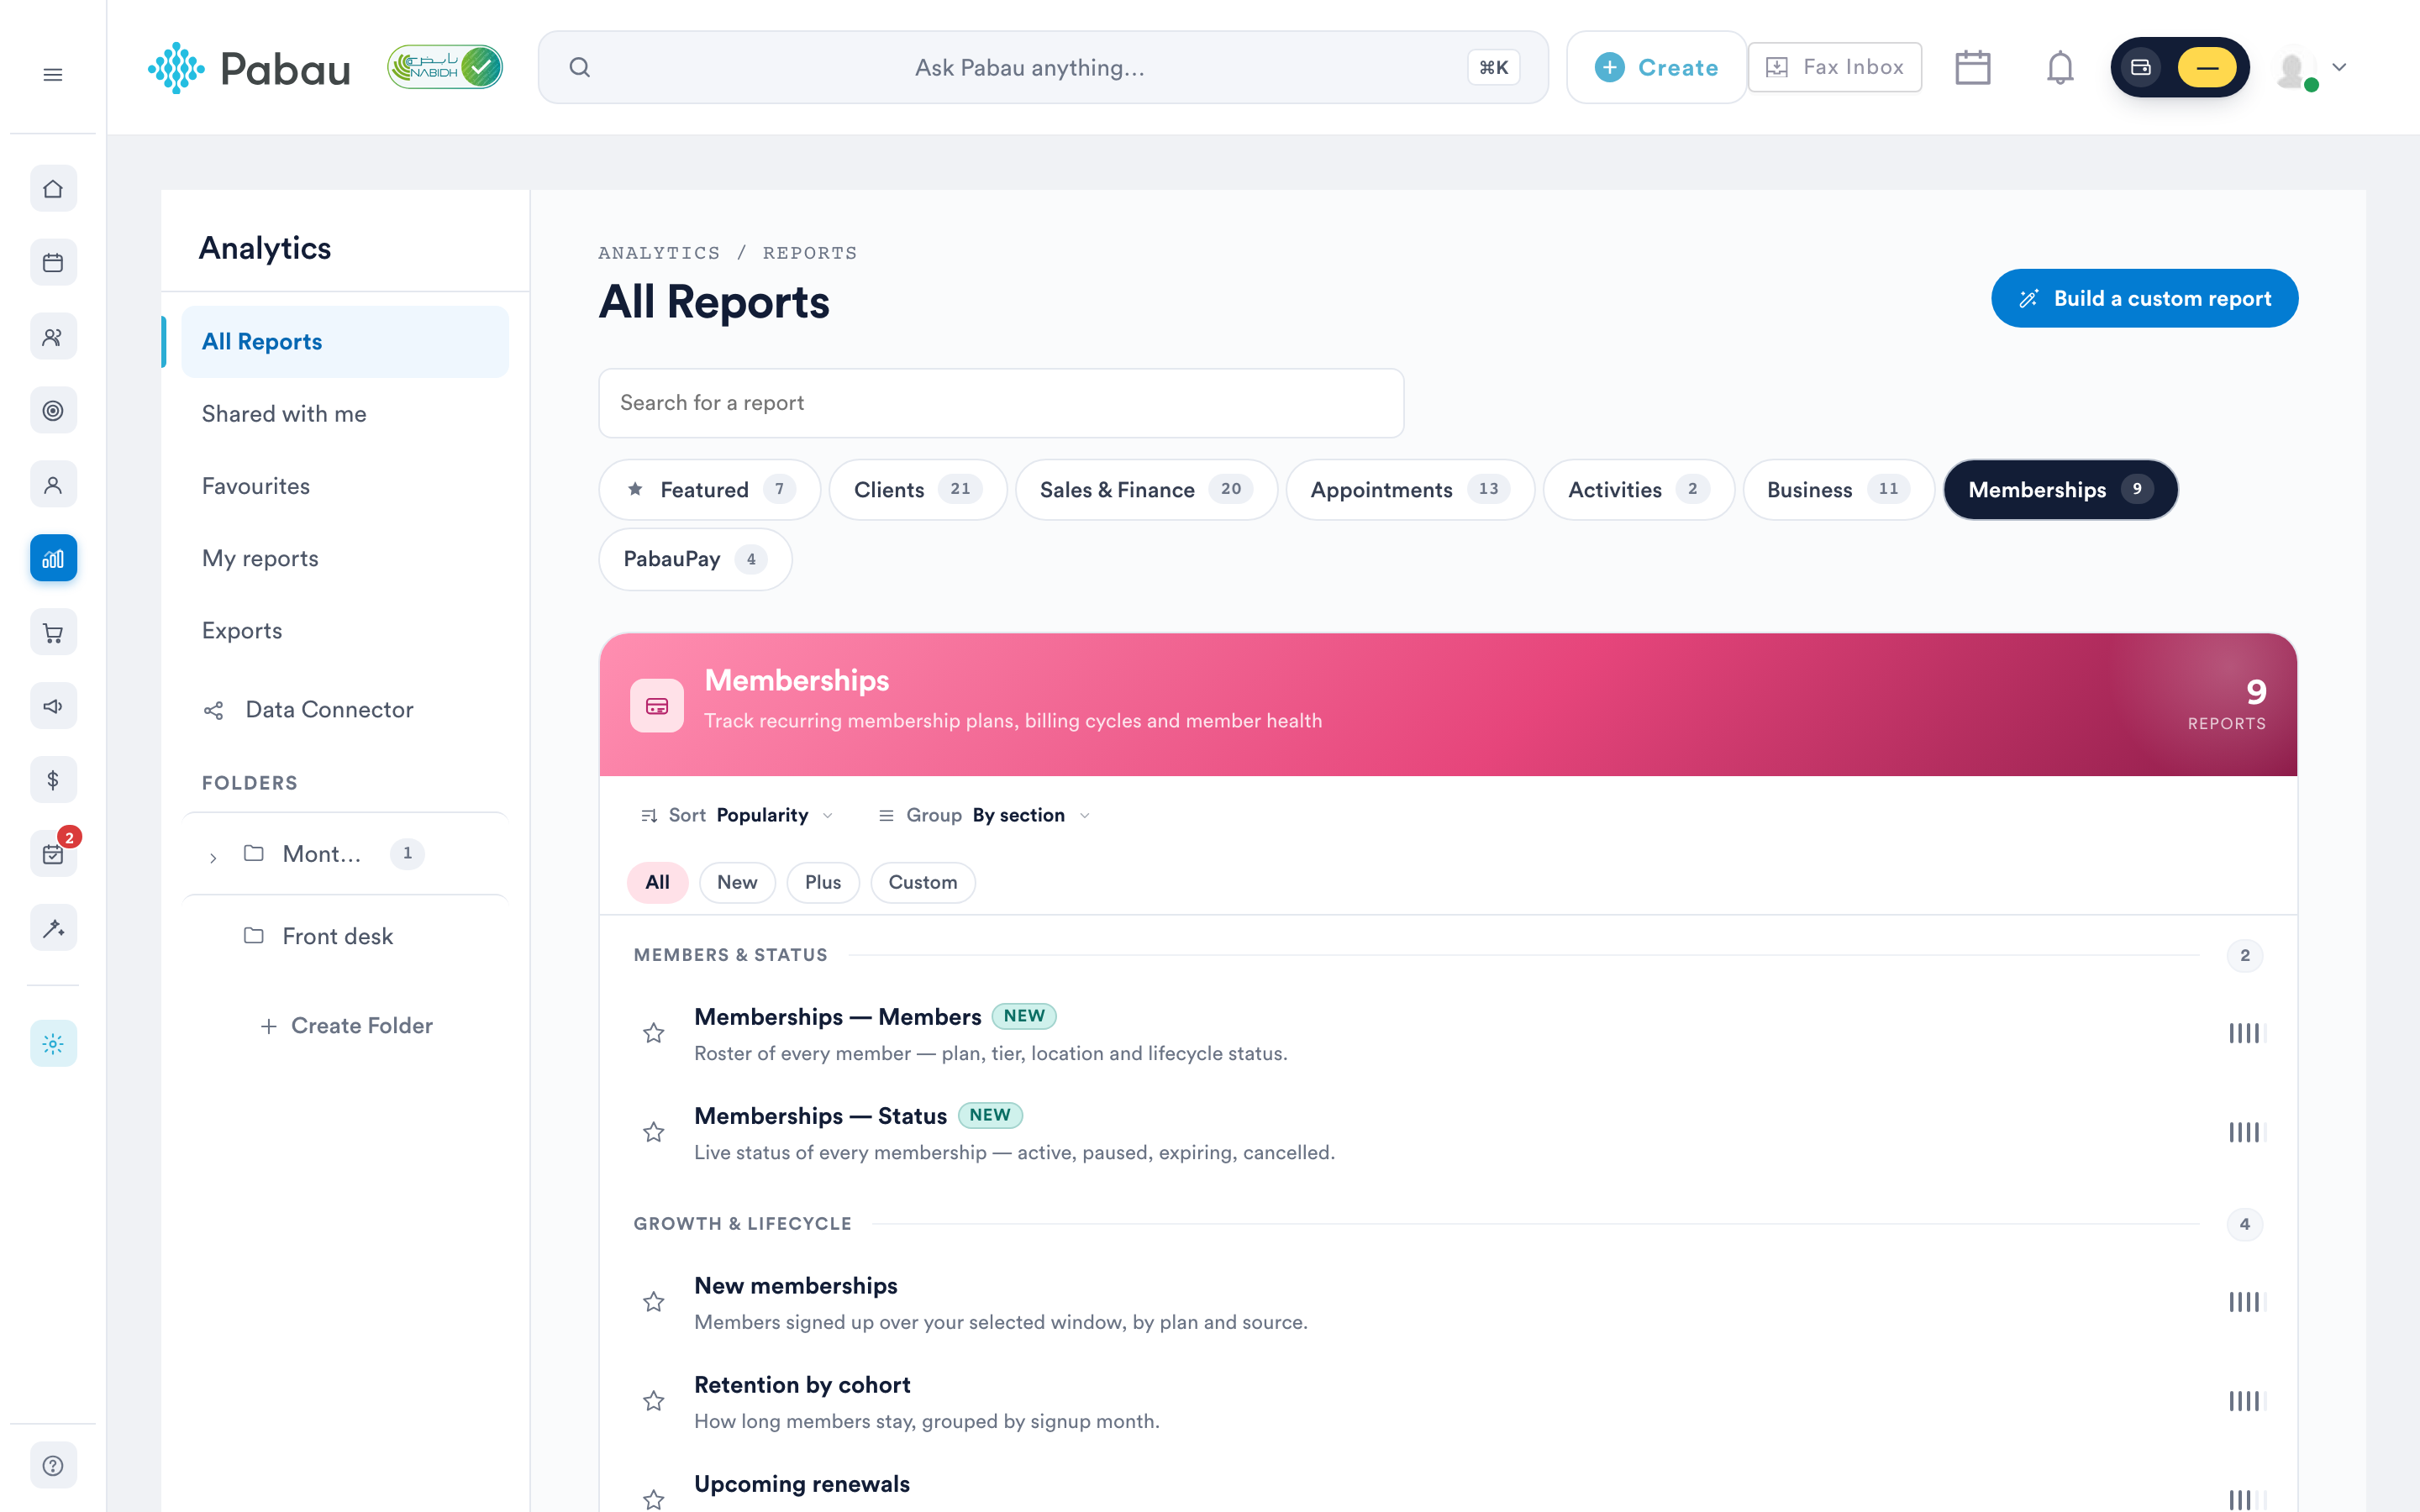2420x1512 pixels.
Task: Select the Memberships category tab
Action: [x=2061, y=489]
